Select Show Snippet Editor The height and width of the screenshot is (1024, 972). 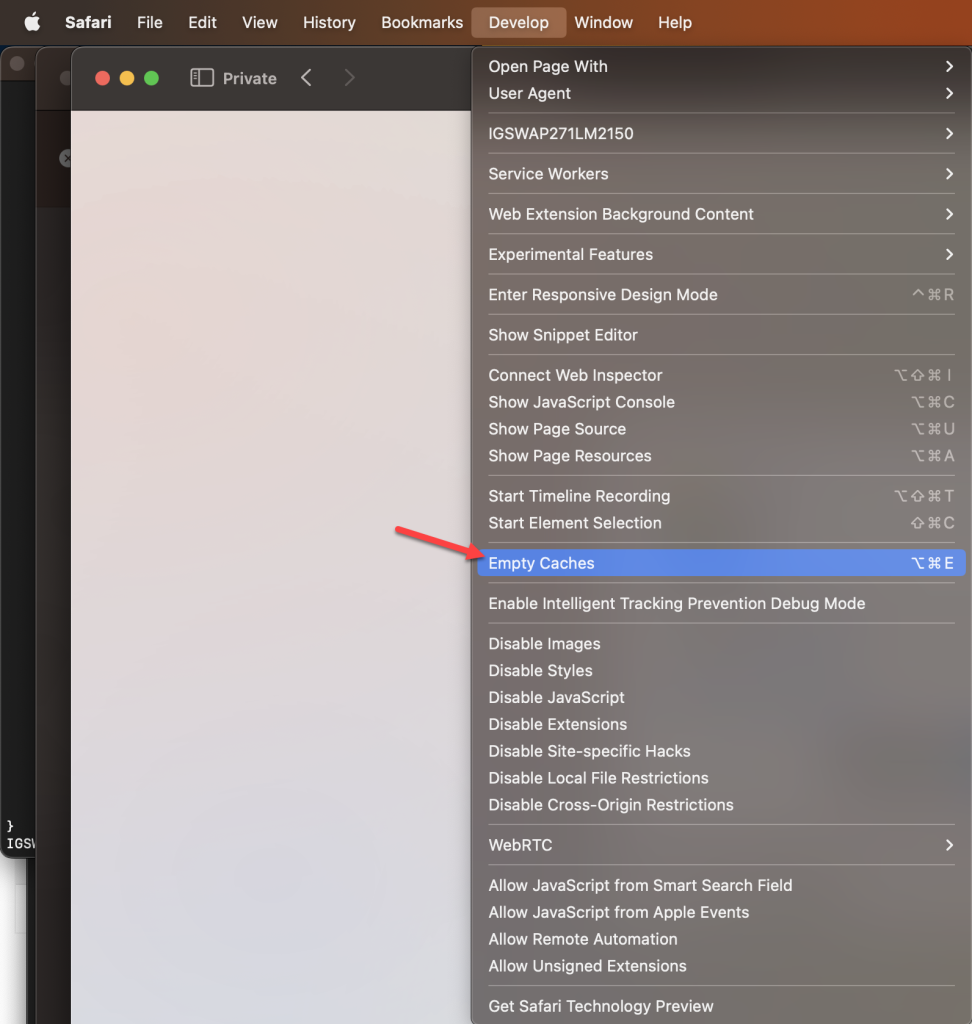(x=721, y=335)
